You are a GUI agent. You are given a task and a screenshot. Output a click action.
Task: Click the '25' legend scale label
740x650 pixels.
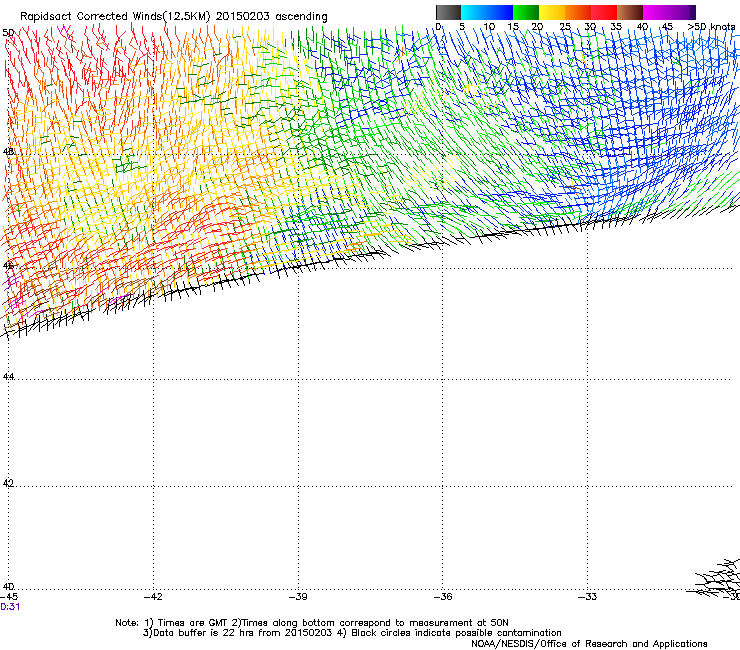565,27
